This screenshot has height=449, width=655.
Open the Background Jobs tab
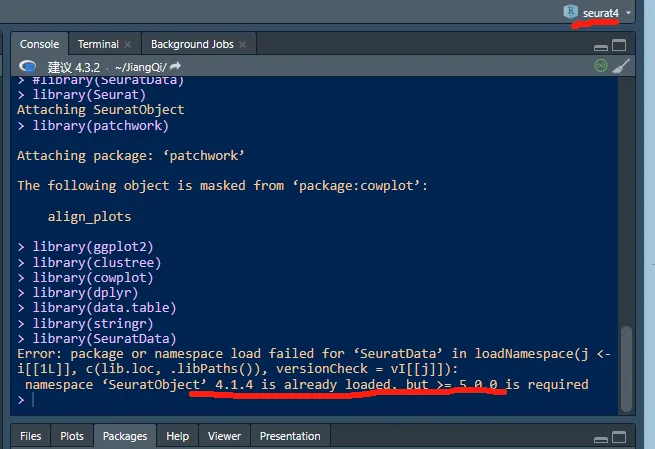[x=192, y=44]
